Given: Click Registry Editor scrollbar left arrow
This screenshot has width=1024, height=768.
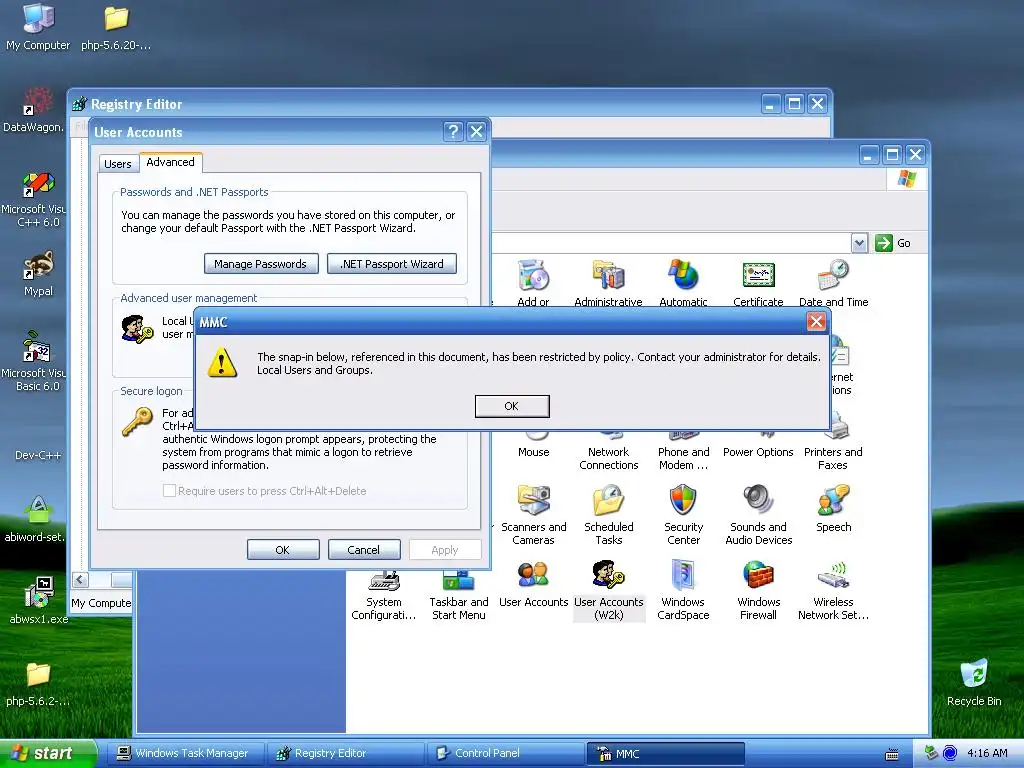Looking at the screenshot, I should coord(80,579).
